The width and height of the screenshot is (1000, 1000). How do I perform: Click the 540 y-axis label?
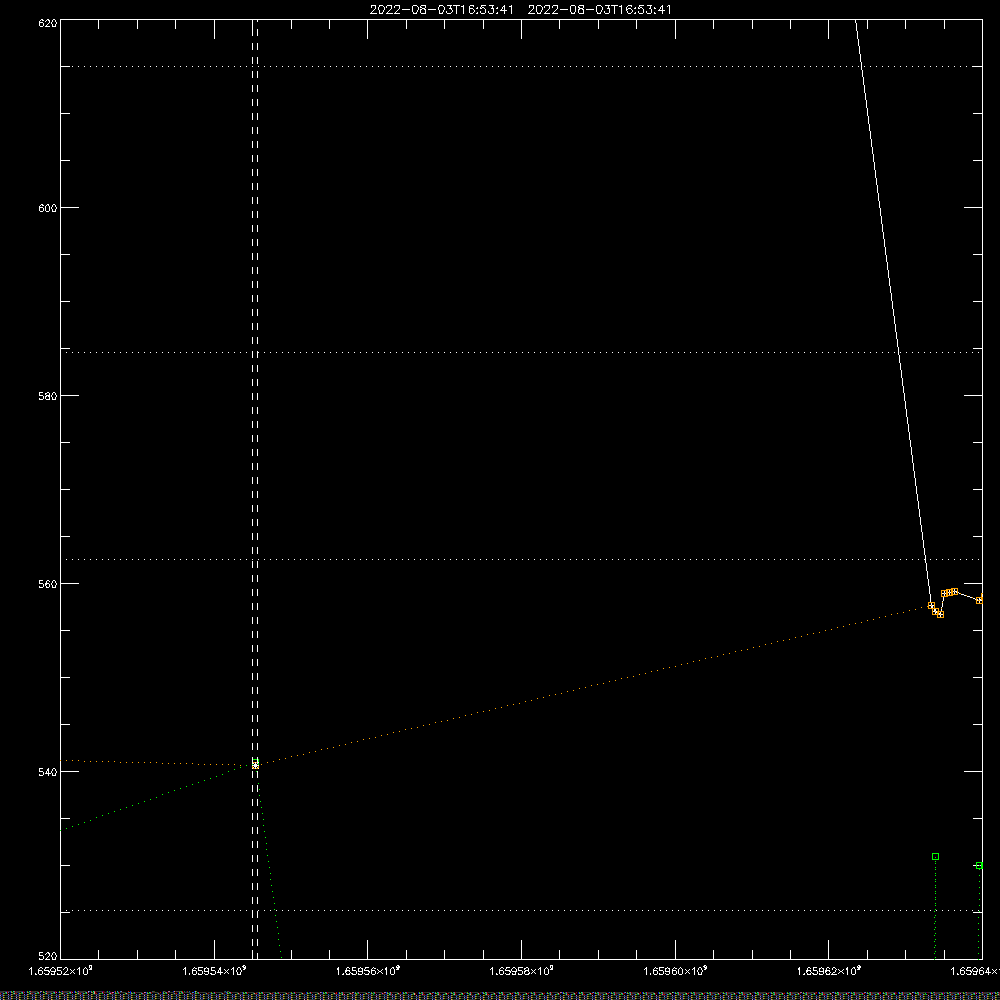tap(48, 772)
